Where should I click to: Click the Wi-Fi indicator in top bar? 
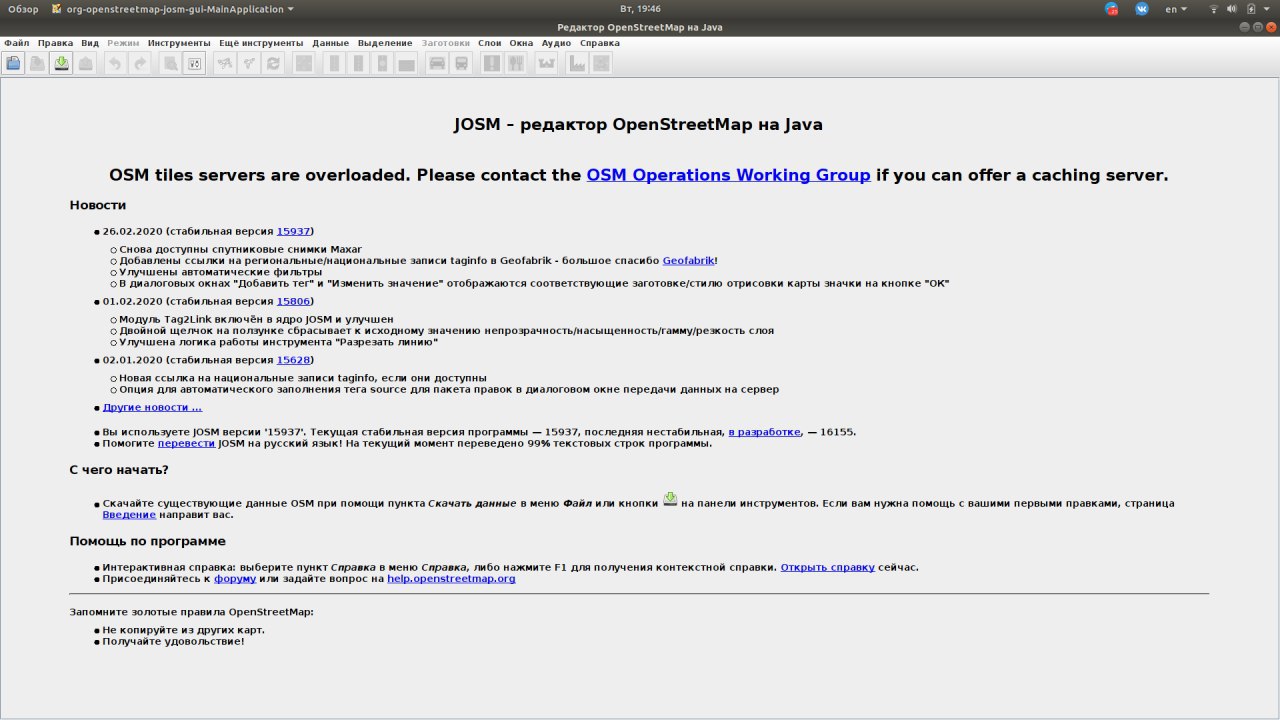1214,9
